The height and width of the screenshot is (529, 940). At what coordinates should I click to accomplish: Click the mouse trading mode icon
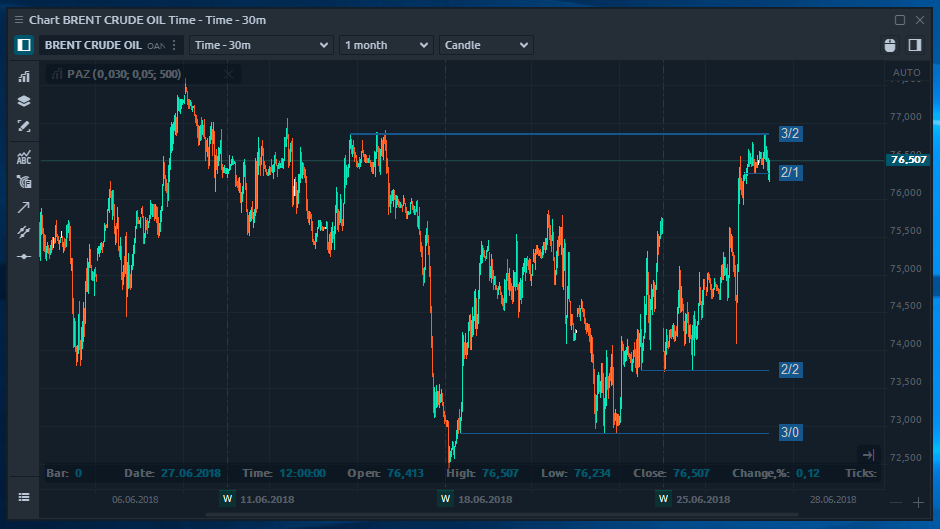click(890, 45)
